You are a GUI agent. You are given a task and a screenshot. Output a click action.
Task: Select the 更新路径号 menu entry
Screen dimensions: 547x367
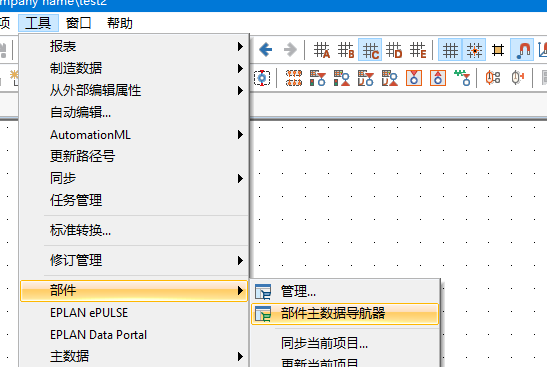[x=134, y=156]
